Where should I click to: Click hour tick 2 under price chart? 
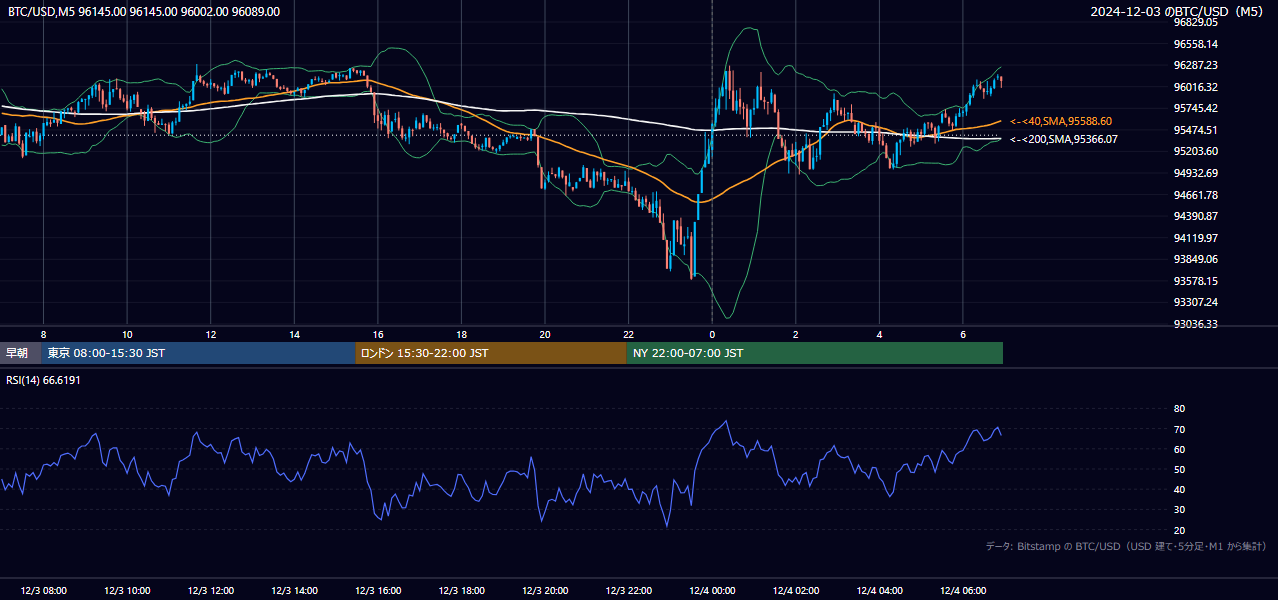coord(796,334)
